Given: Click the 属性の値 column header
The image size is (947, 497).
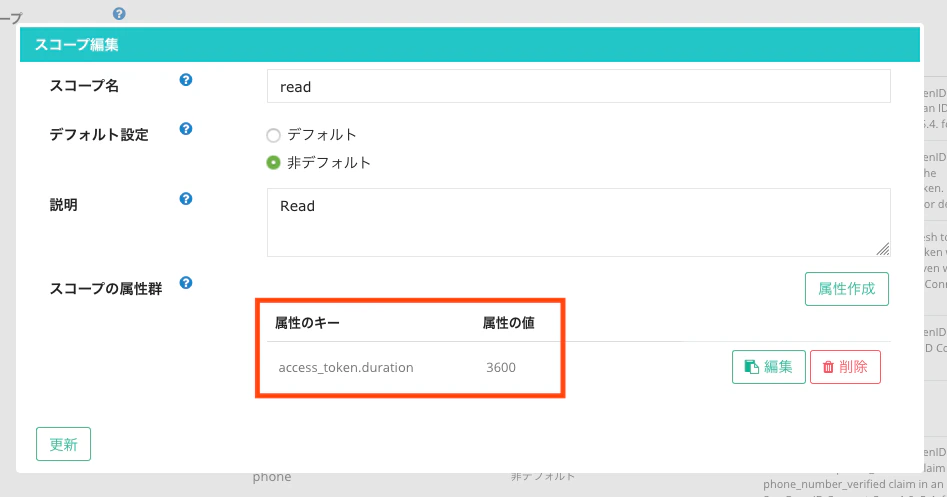Looking at the screenshot, I should [509, 323].
